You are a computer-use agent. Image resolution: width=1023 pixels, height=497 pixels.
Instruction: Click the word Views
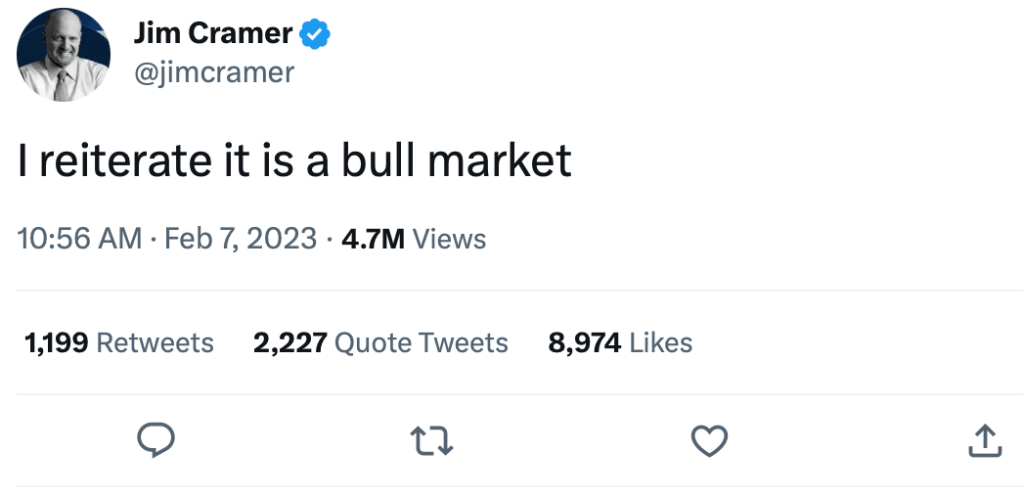(449, 240)
